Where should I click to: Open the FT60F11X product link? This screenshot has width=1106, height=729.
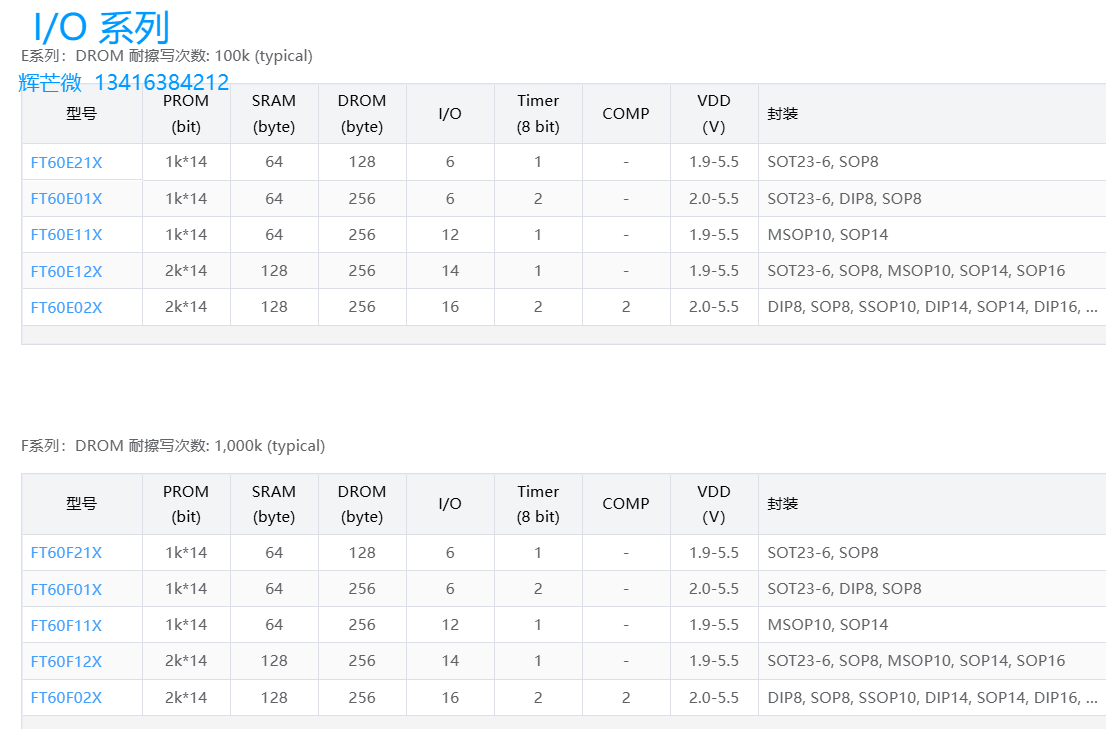click(x=66, y=625)
